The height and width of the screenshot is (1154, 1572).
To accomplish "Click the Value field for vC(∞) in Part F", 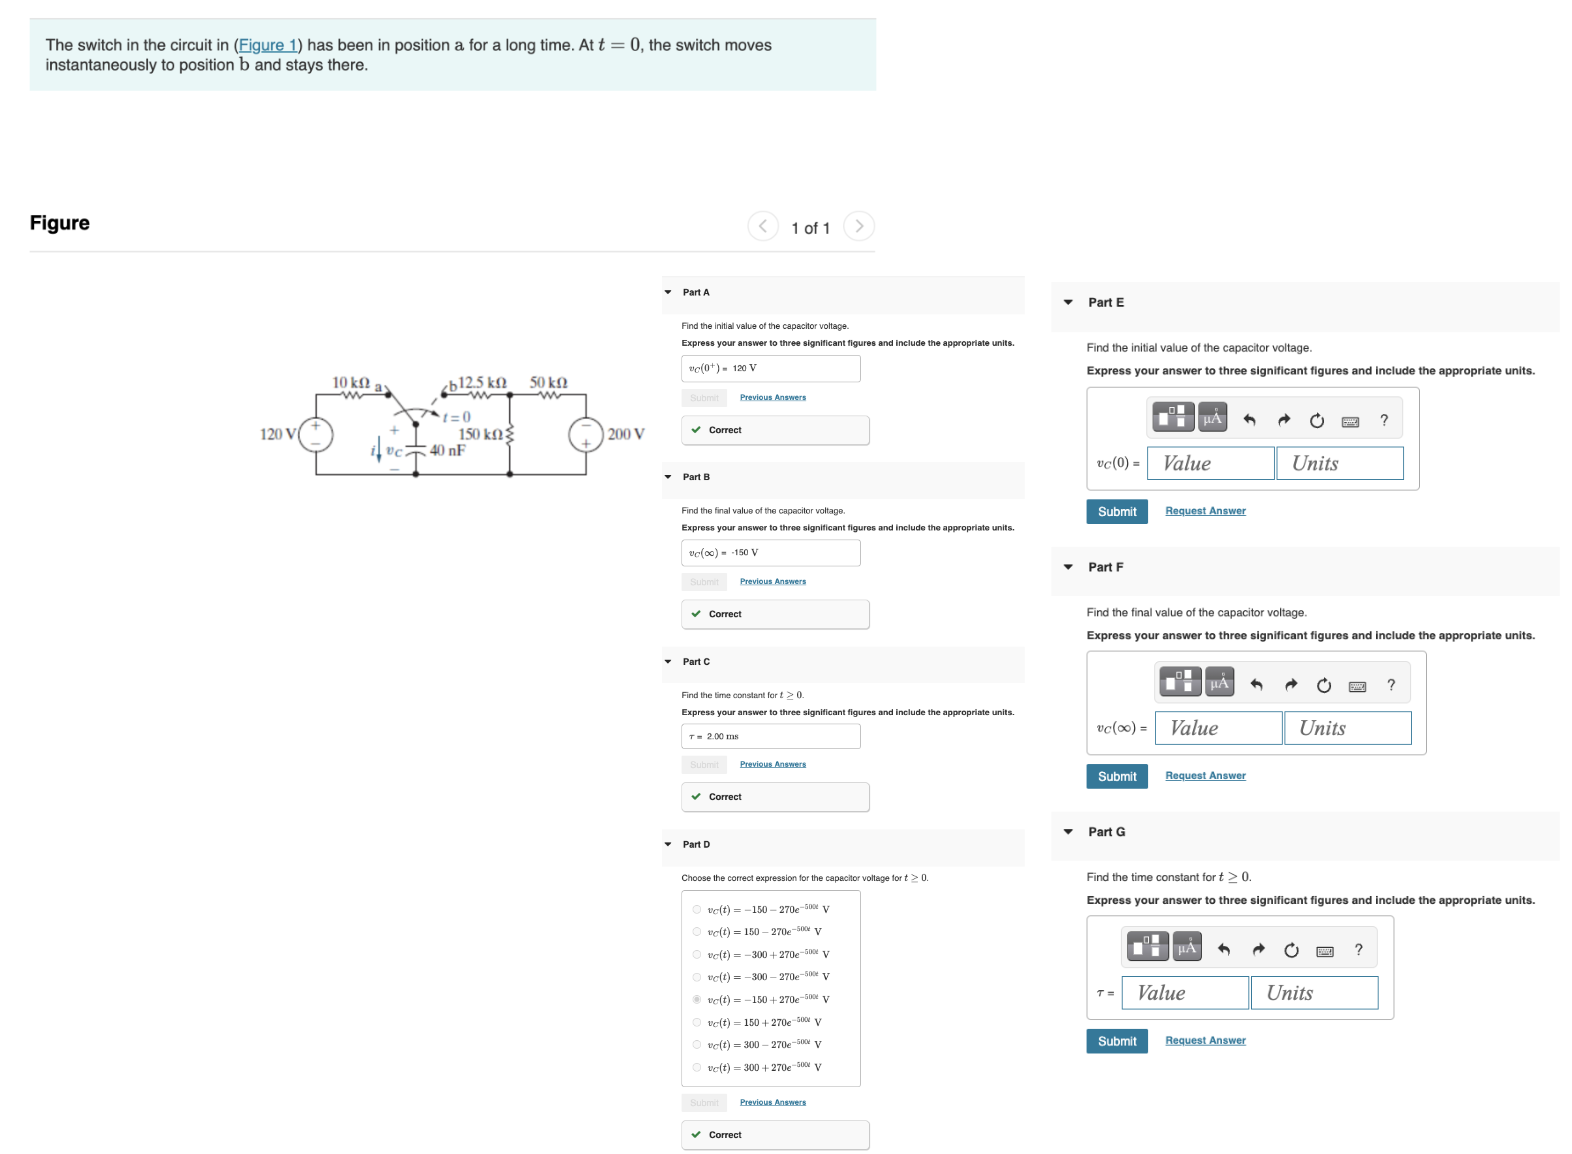I will point(1219,728).
